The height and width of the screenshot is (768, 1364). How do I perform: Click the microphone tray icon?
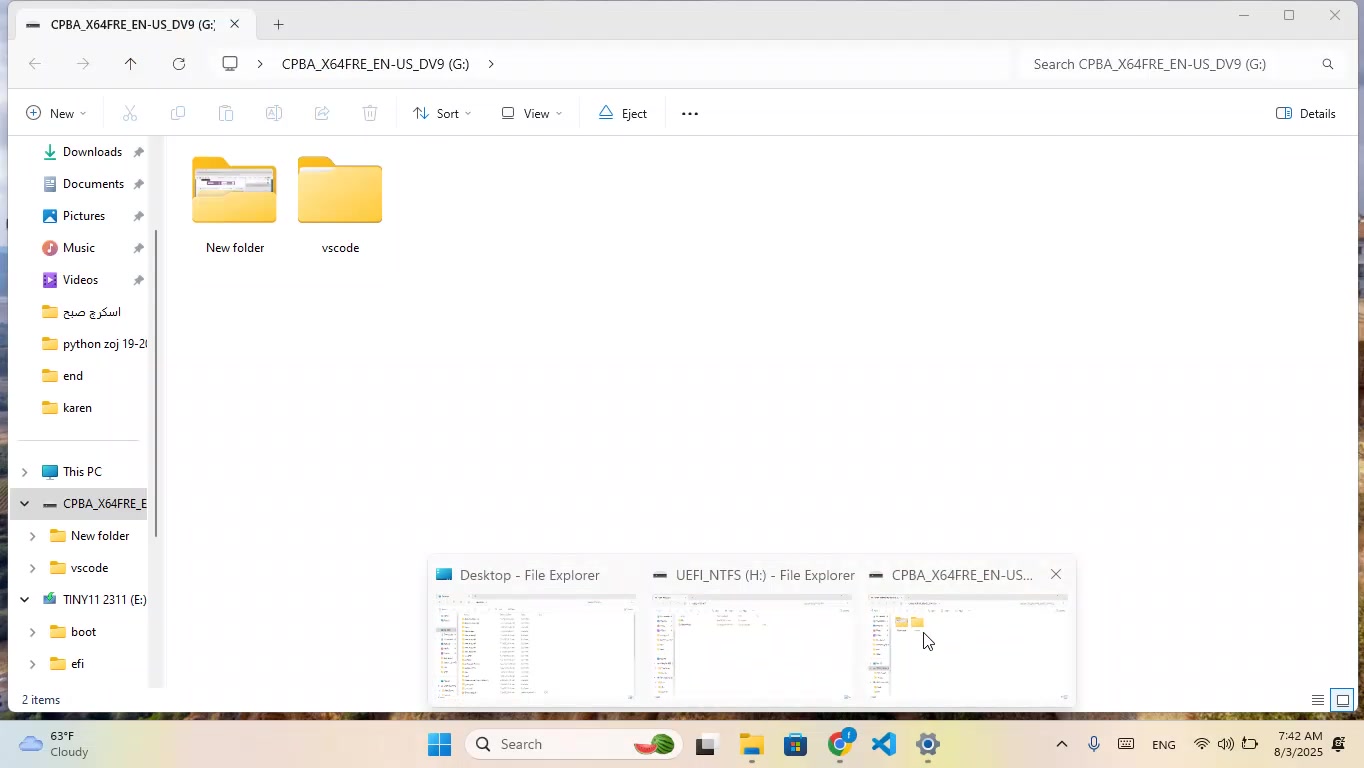click(1094, 745)
